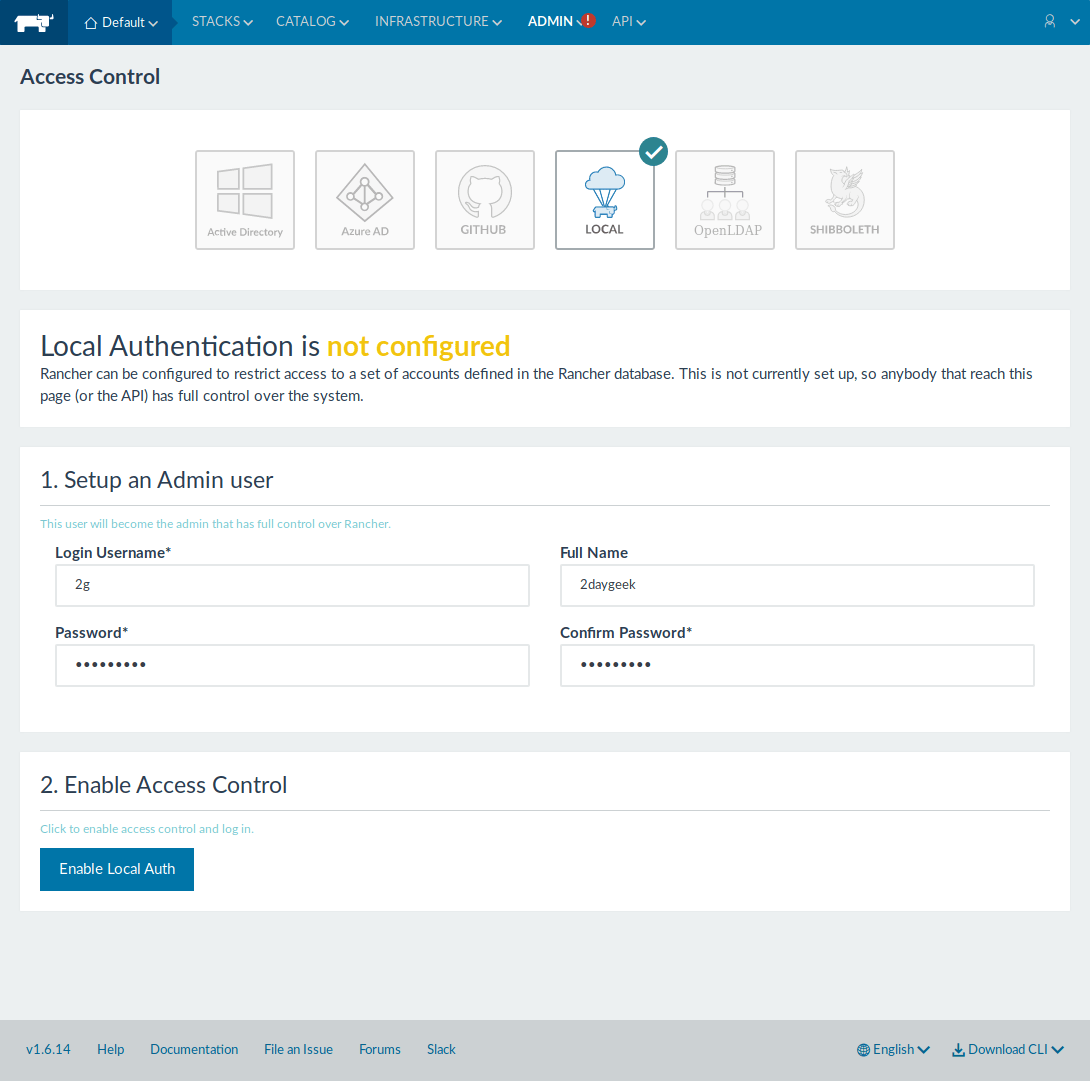Open the Documentation link in footer
Viewport: 1090px width, 1081px height.
(194, 1049)
